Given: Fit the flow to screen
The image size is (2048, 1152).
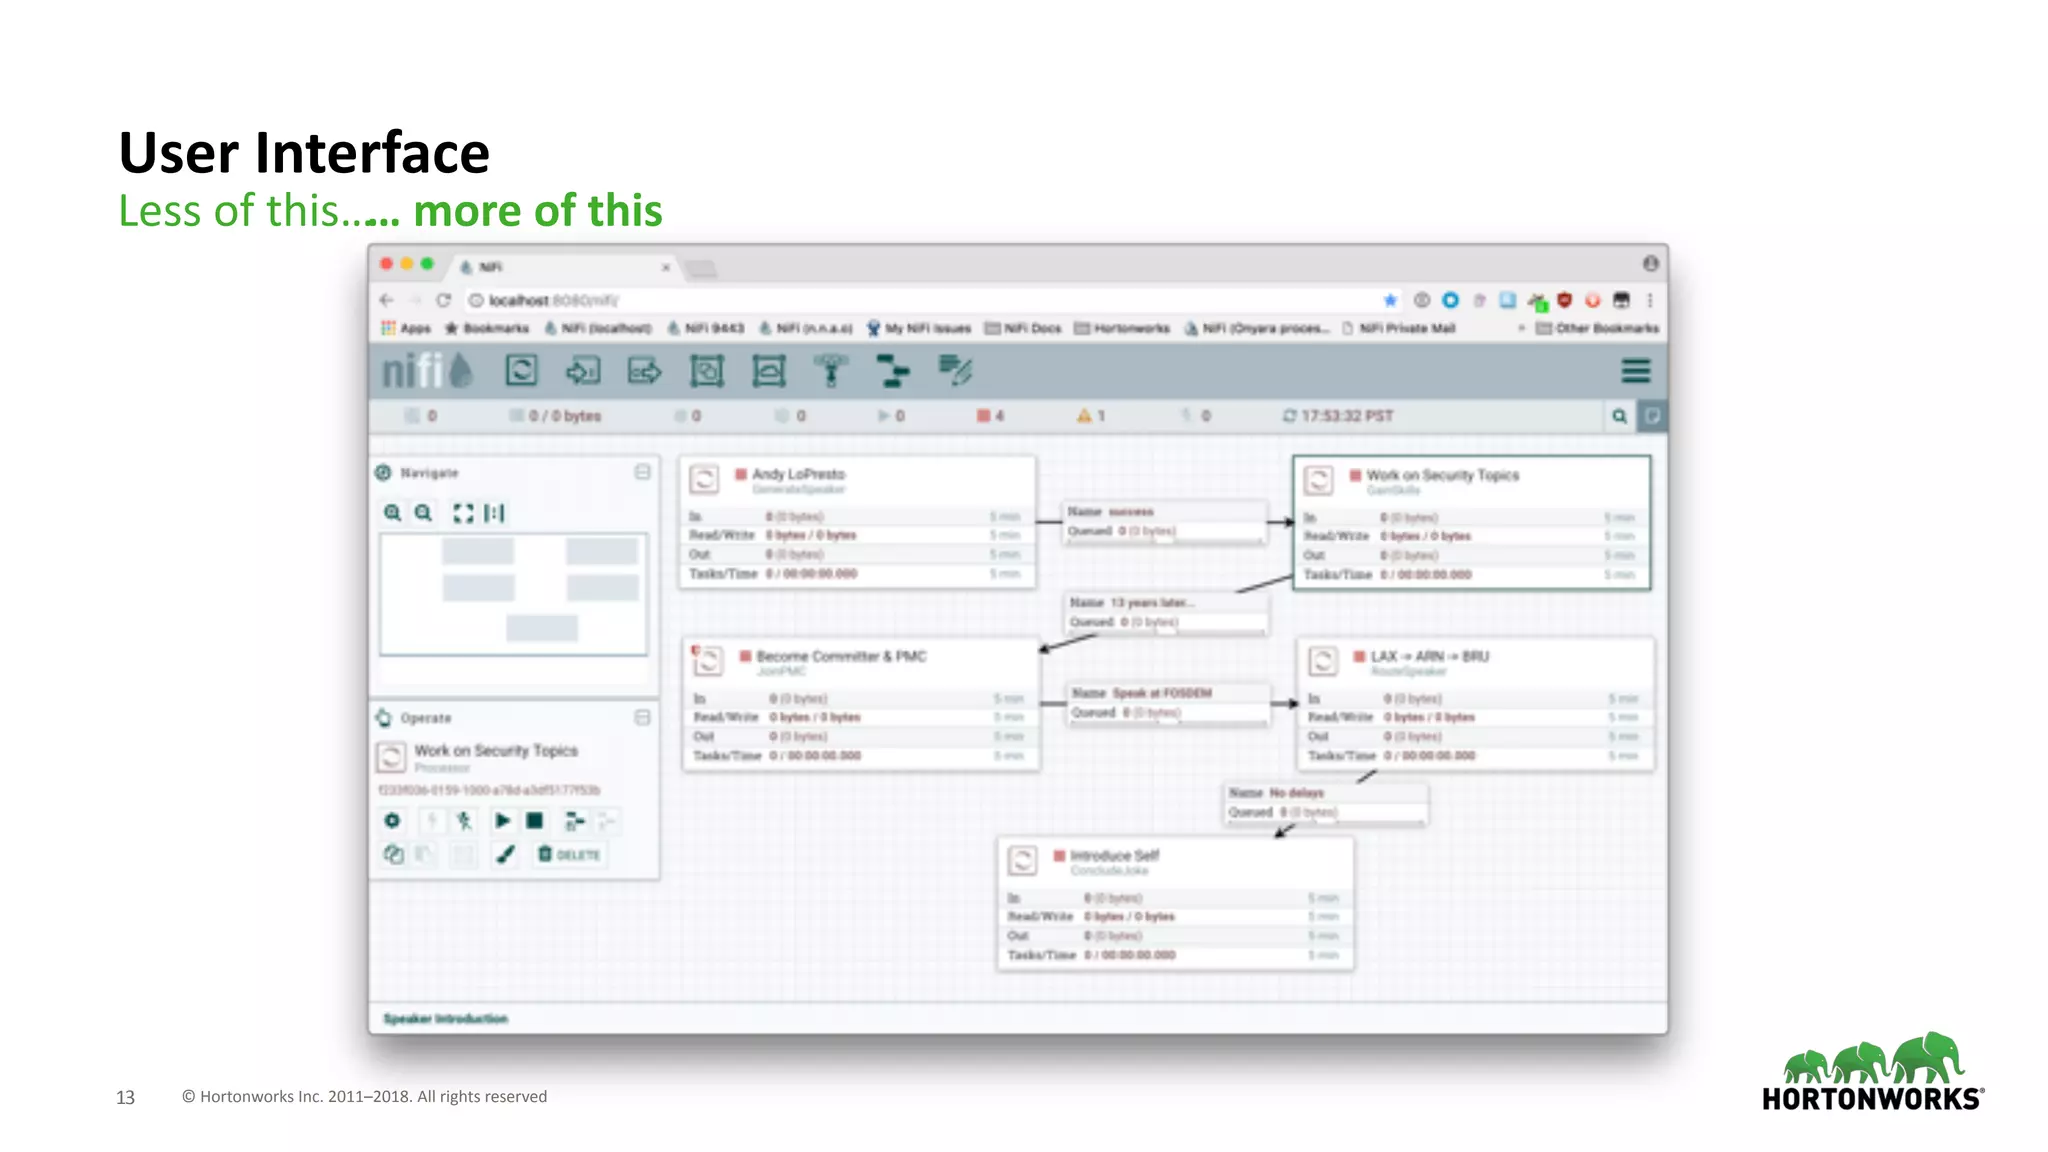Looking at the screenshot, I should click(x=463, y=513).
